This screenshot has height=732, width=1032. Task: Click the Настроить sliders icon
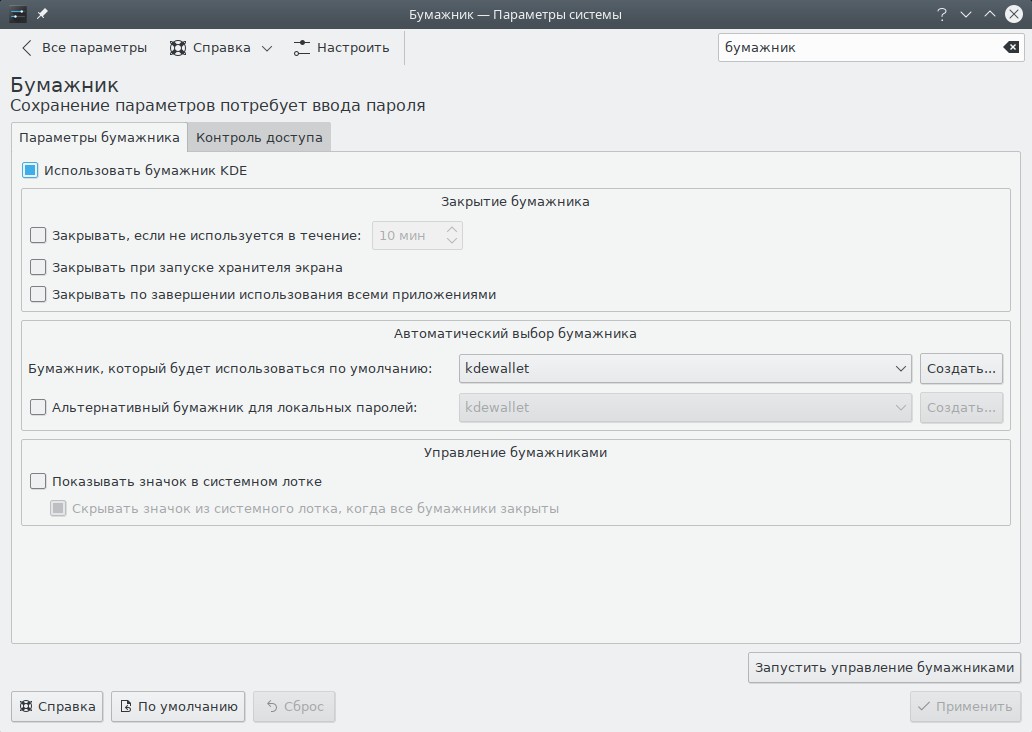[303, 47]
